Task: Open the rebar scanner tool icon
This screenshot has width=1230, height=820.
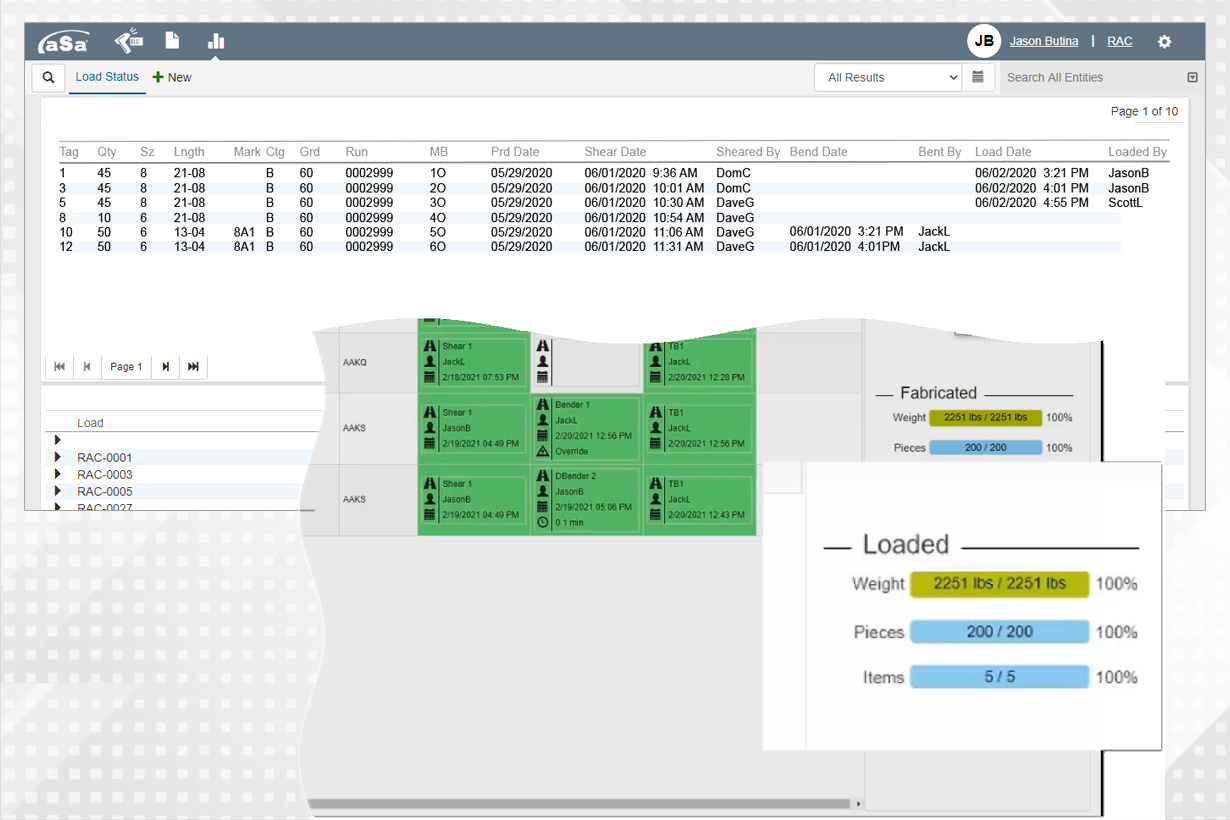Action: pyautogui.click(x=128, y=40)
